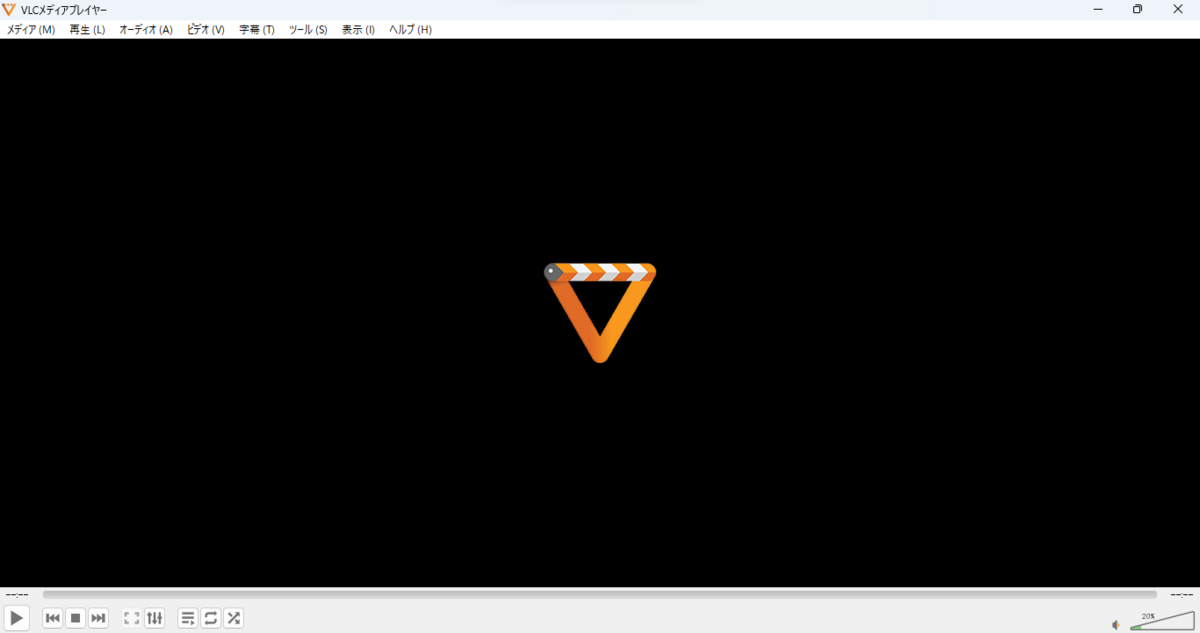Toggle fullscreen mode

[x=131, y=617]
